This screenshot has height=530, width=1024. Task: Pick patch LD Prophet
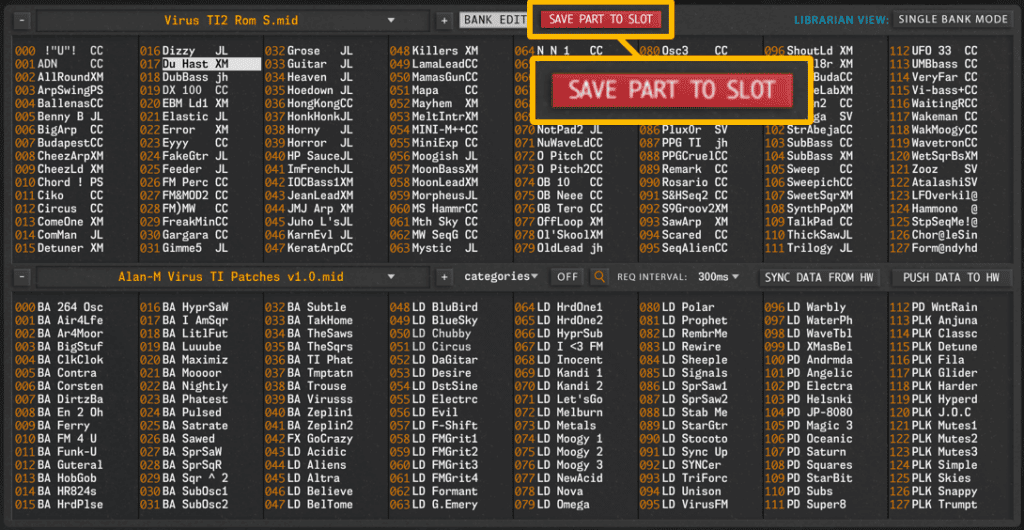tap(684, 320)
